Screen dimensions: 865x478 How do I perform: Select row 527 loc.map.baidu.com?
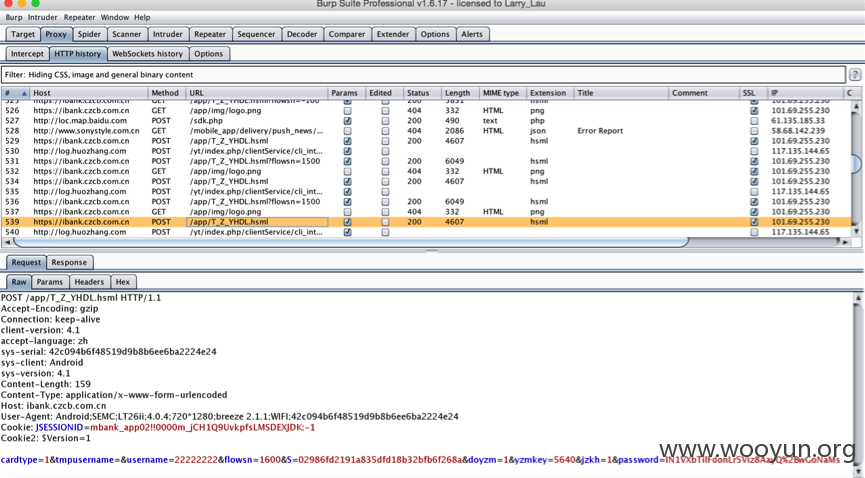pyautogui.click(x=426, y=121)
